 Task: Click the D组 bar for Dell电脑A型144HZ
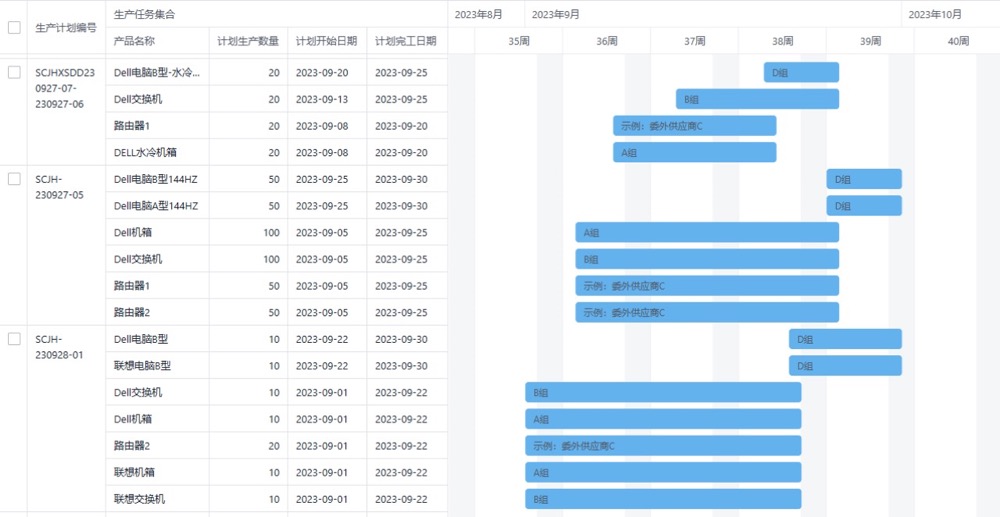(x=863, y=206)
